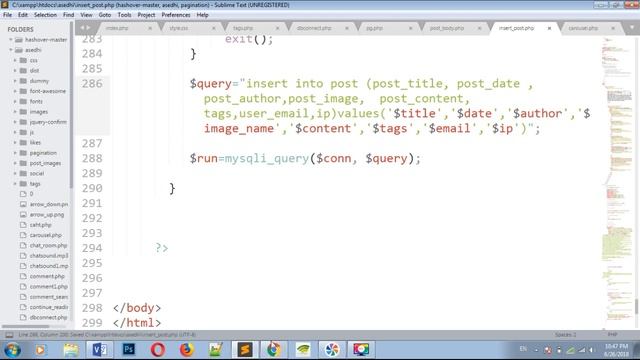The image size is (640, 360).
Task: Select the tags folder in sidebar
Action: tap(35, 184)
